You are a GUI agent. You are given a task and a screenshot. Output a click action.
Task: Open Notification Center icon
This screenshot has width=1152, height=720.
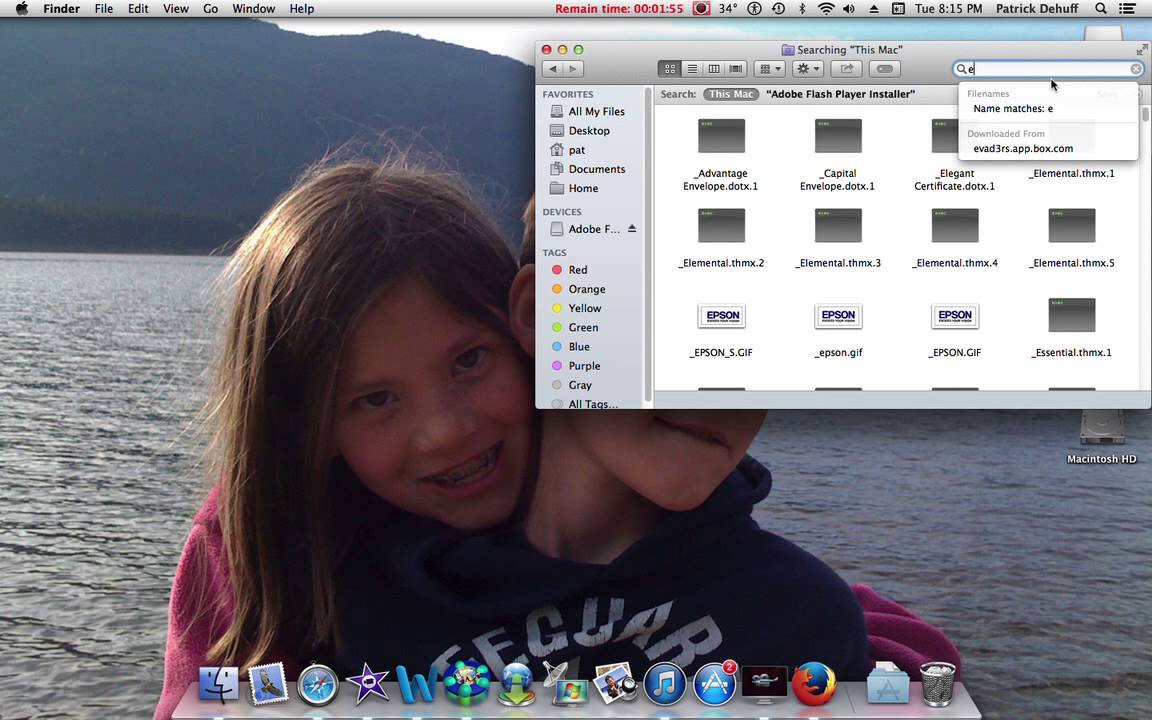coord(1126,9)
